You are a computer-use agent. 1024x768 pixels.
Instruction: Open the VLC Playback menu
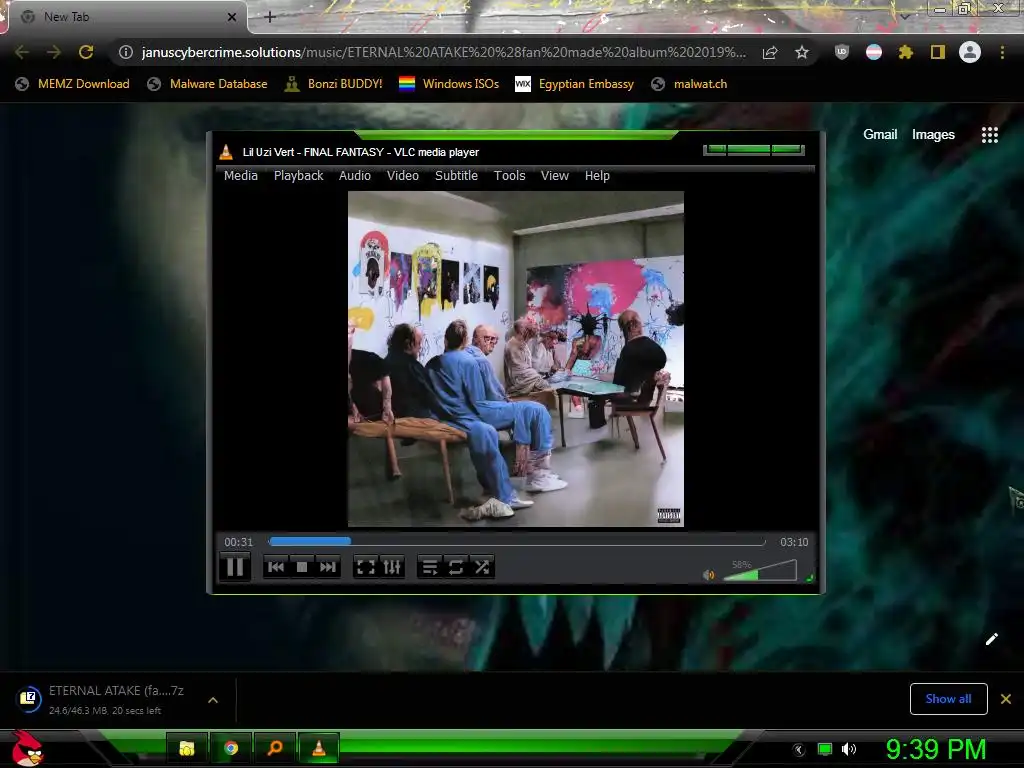pos(298,176)
